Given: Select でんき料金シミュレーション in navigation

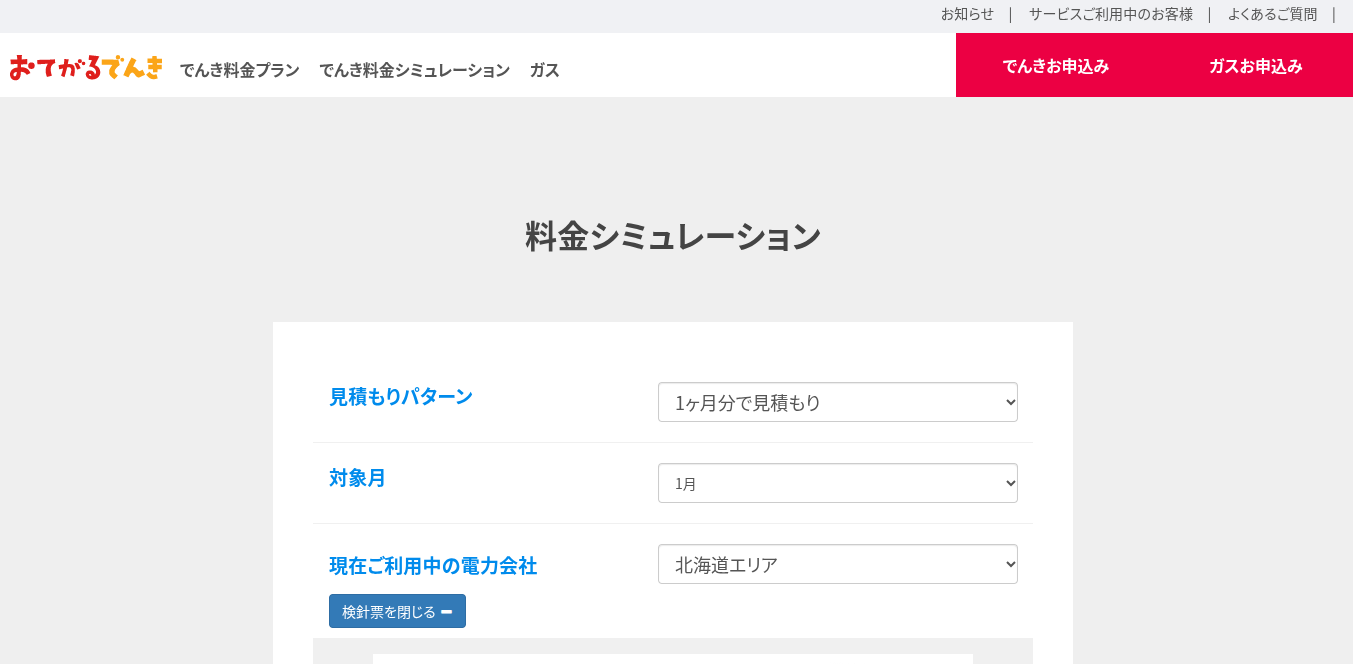Looking at the screenshot, I should [x=414, y=70].
